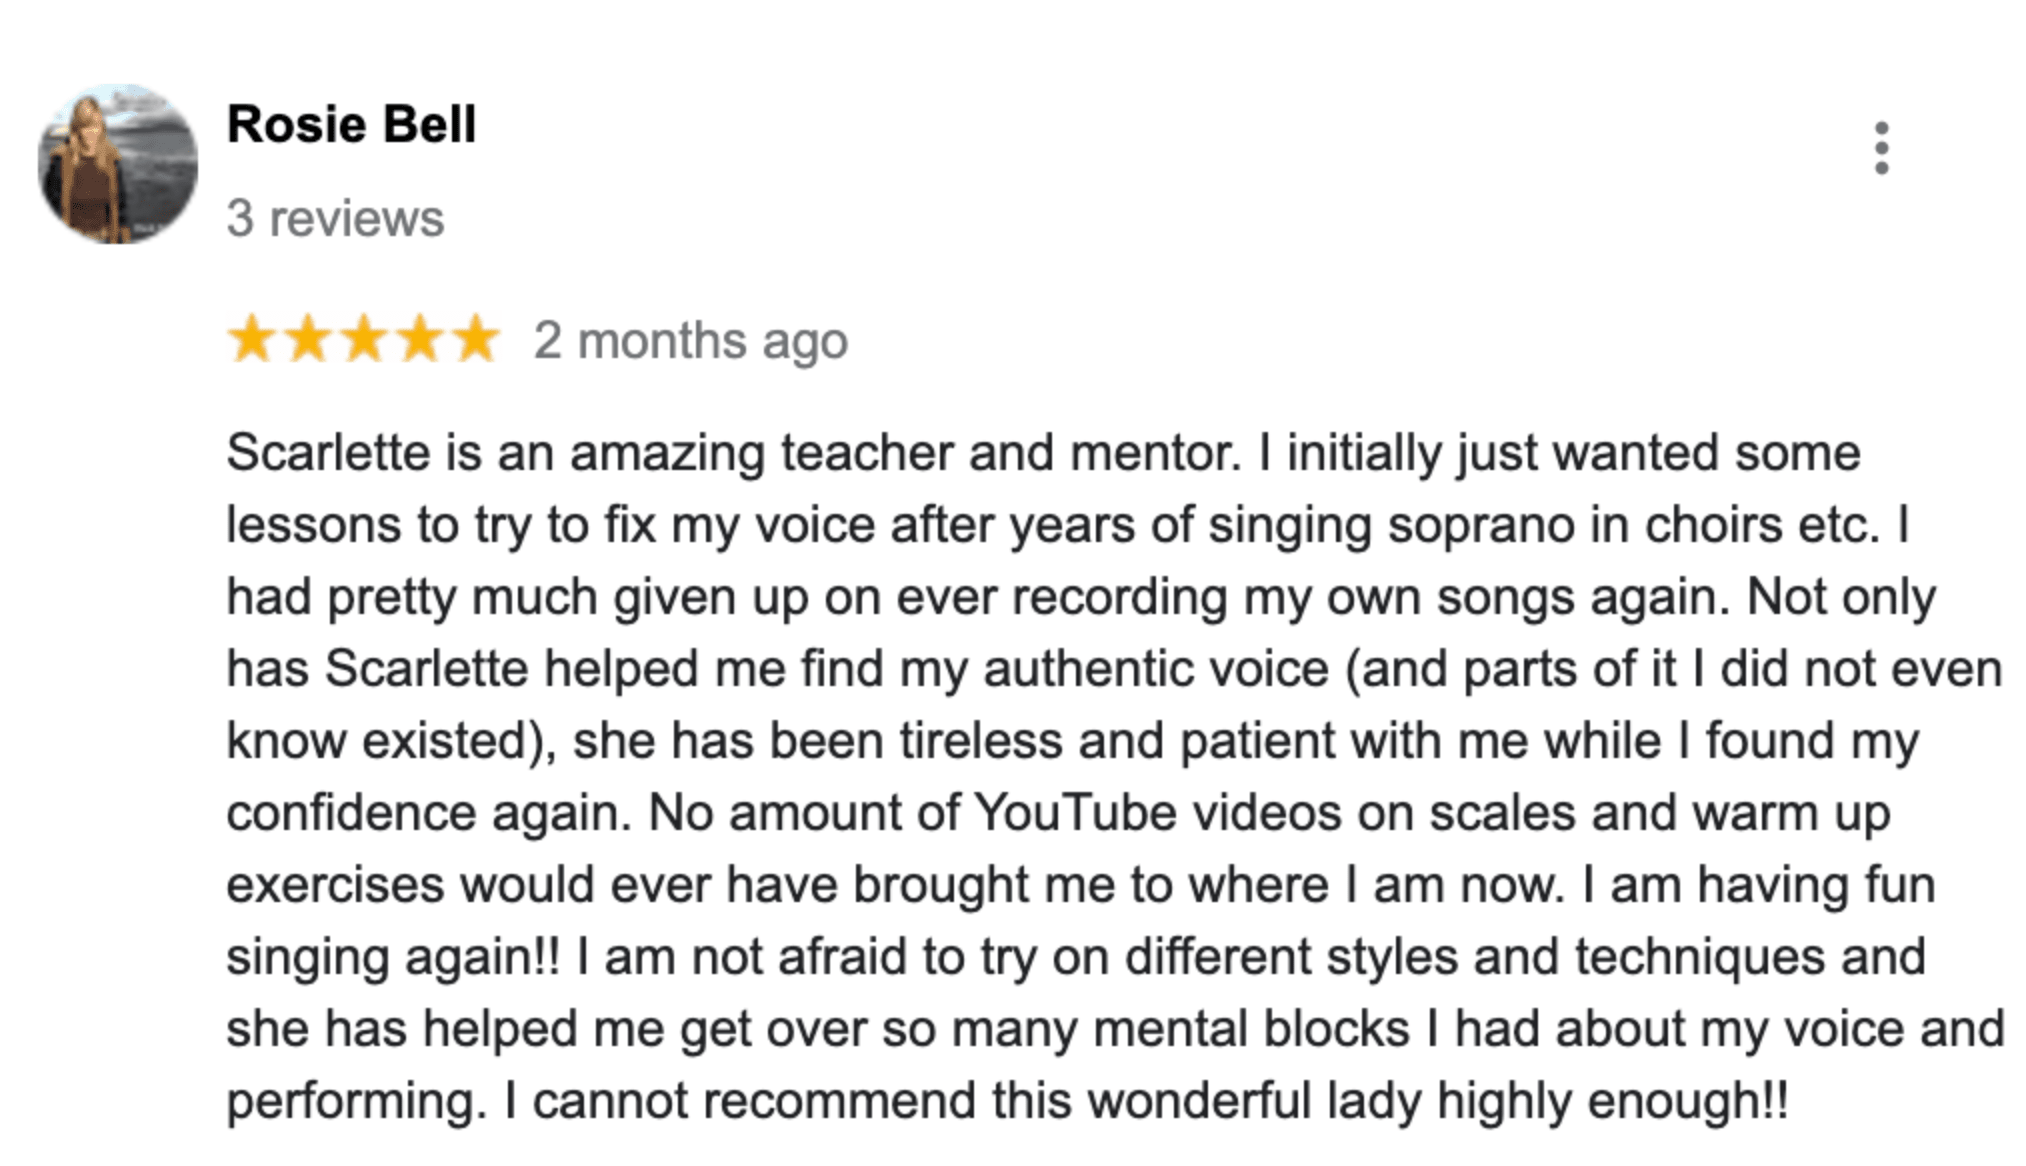Click the second gold rating star
The width and height of the screenshot is (2026, 1166).
(x=307, y=339)
